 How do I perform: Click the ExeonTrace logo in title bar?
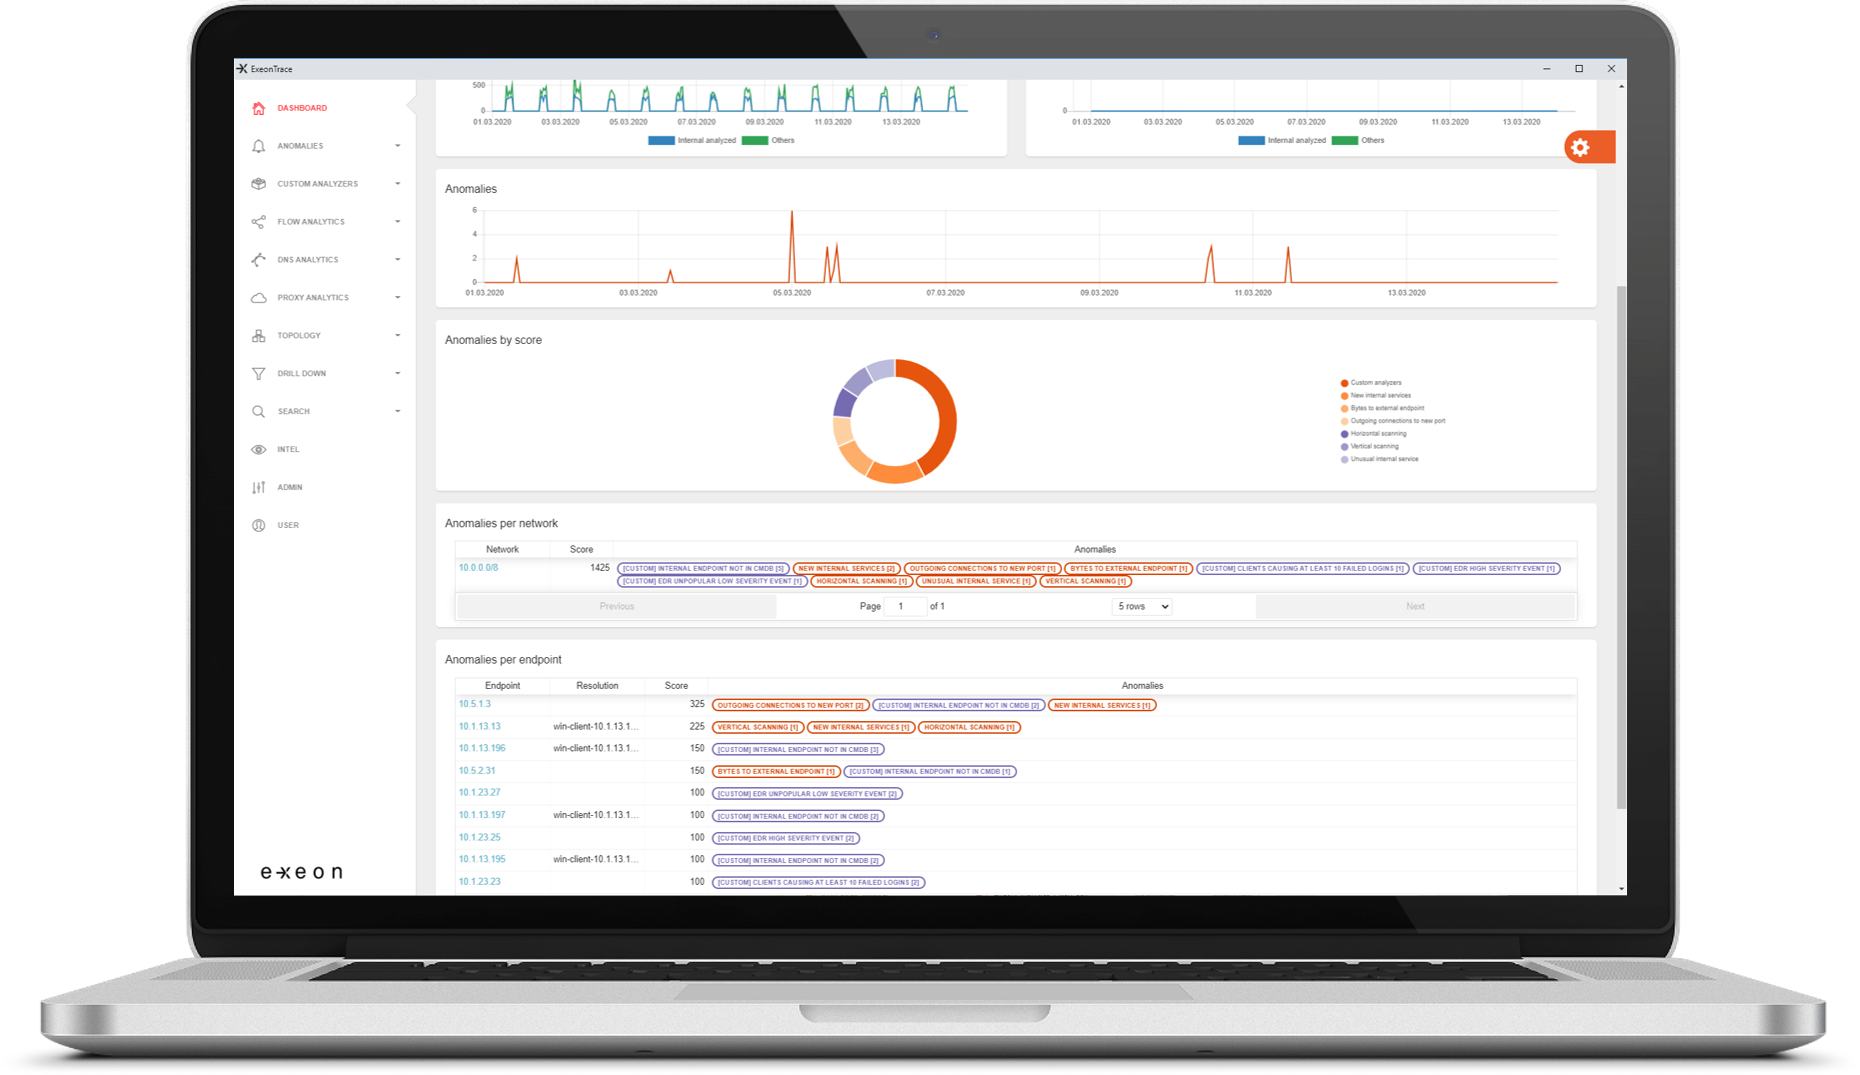point(242,69)
